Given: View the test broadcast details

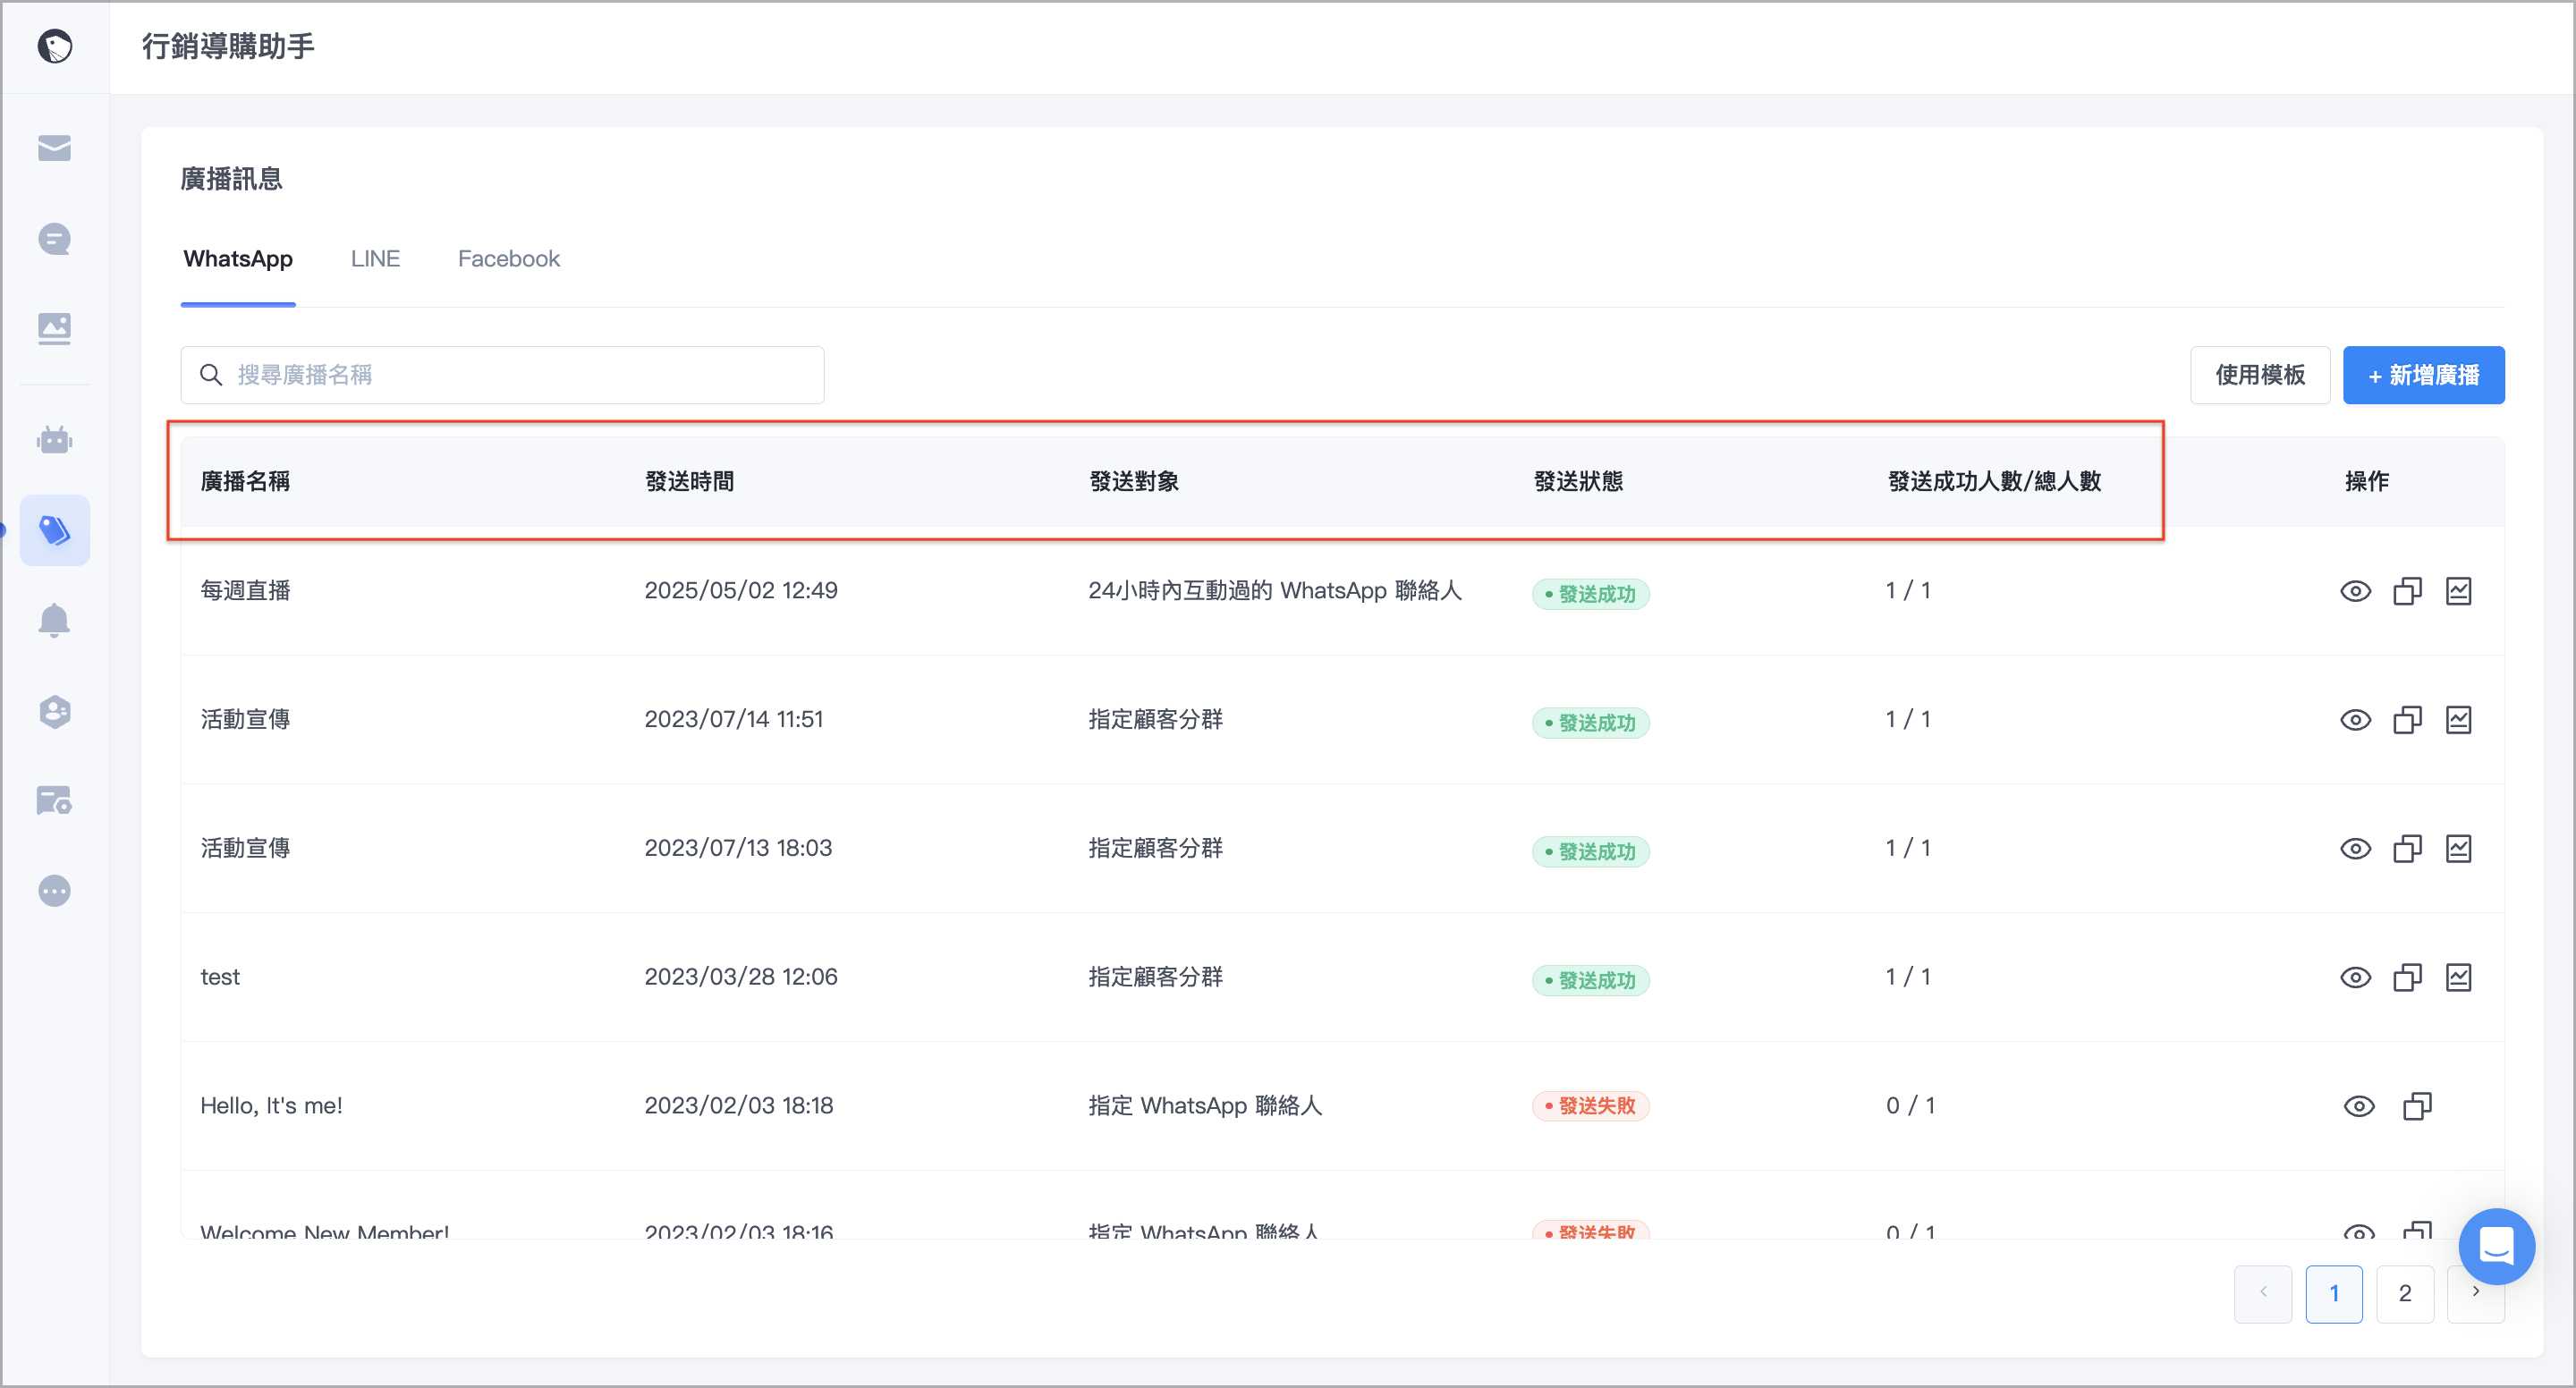Looking at the screenshot, I should (2356, 977).
